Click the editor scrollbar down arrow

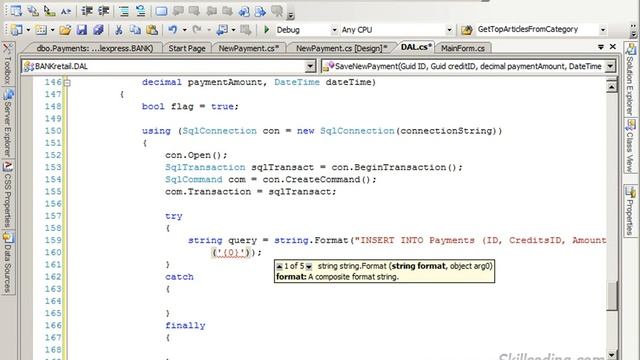pos(611,354)
